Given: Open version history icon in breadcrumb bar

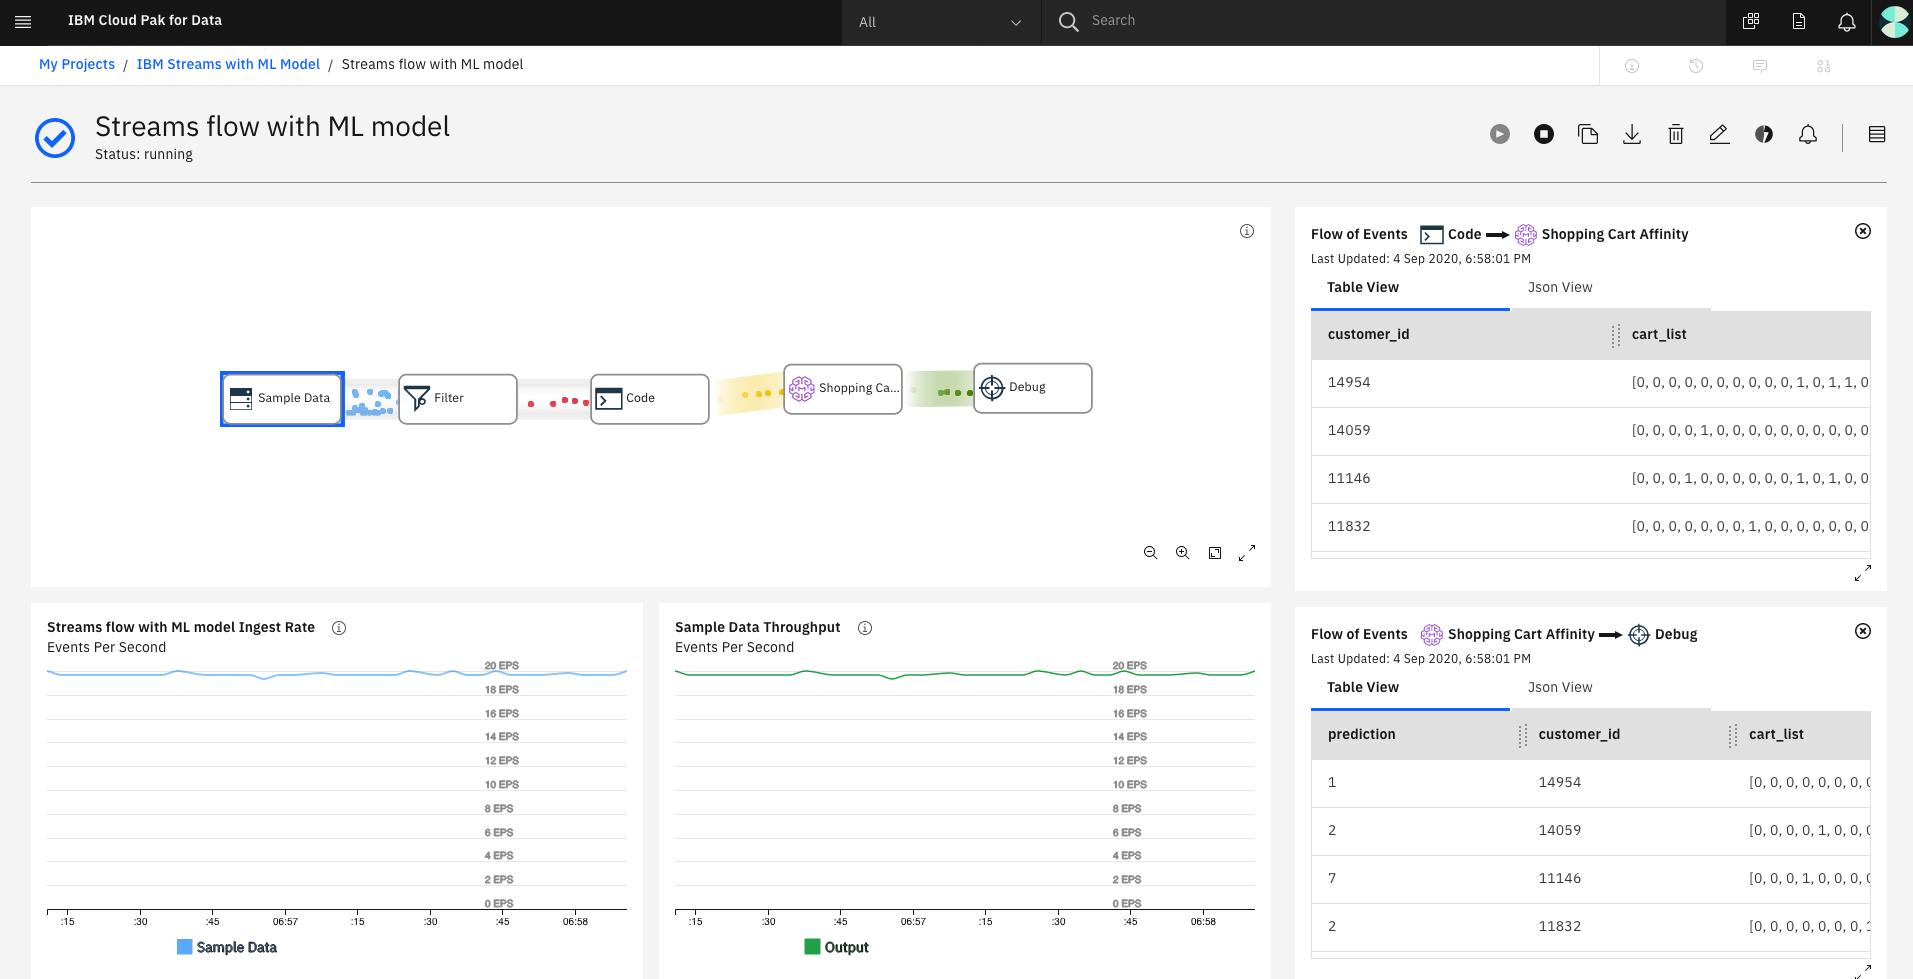Looking at the screenshot, I should click(1696, 66).
